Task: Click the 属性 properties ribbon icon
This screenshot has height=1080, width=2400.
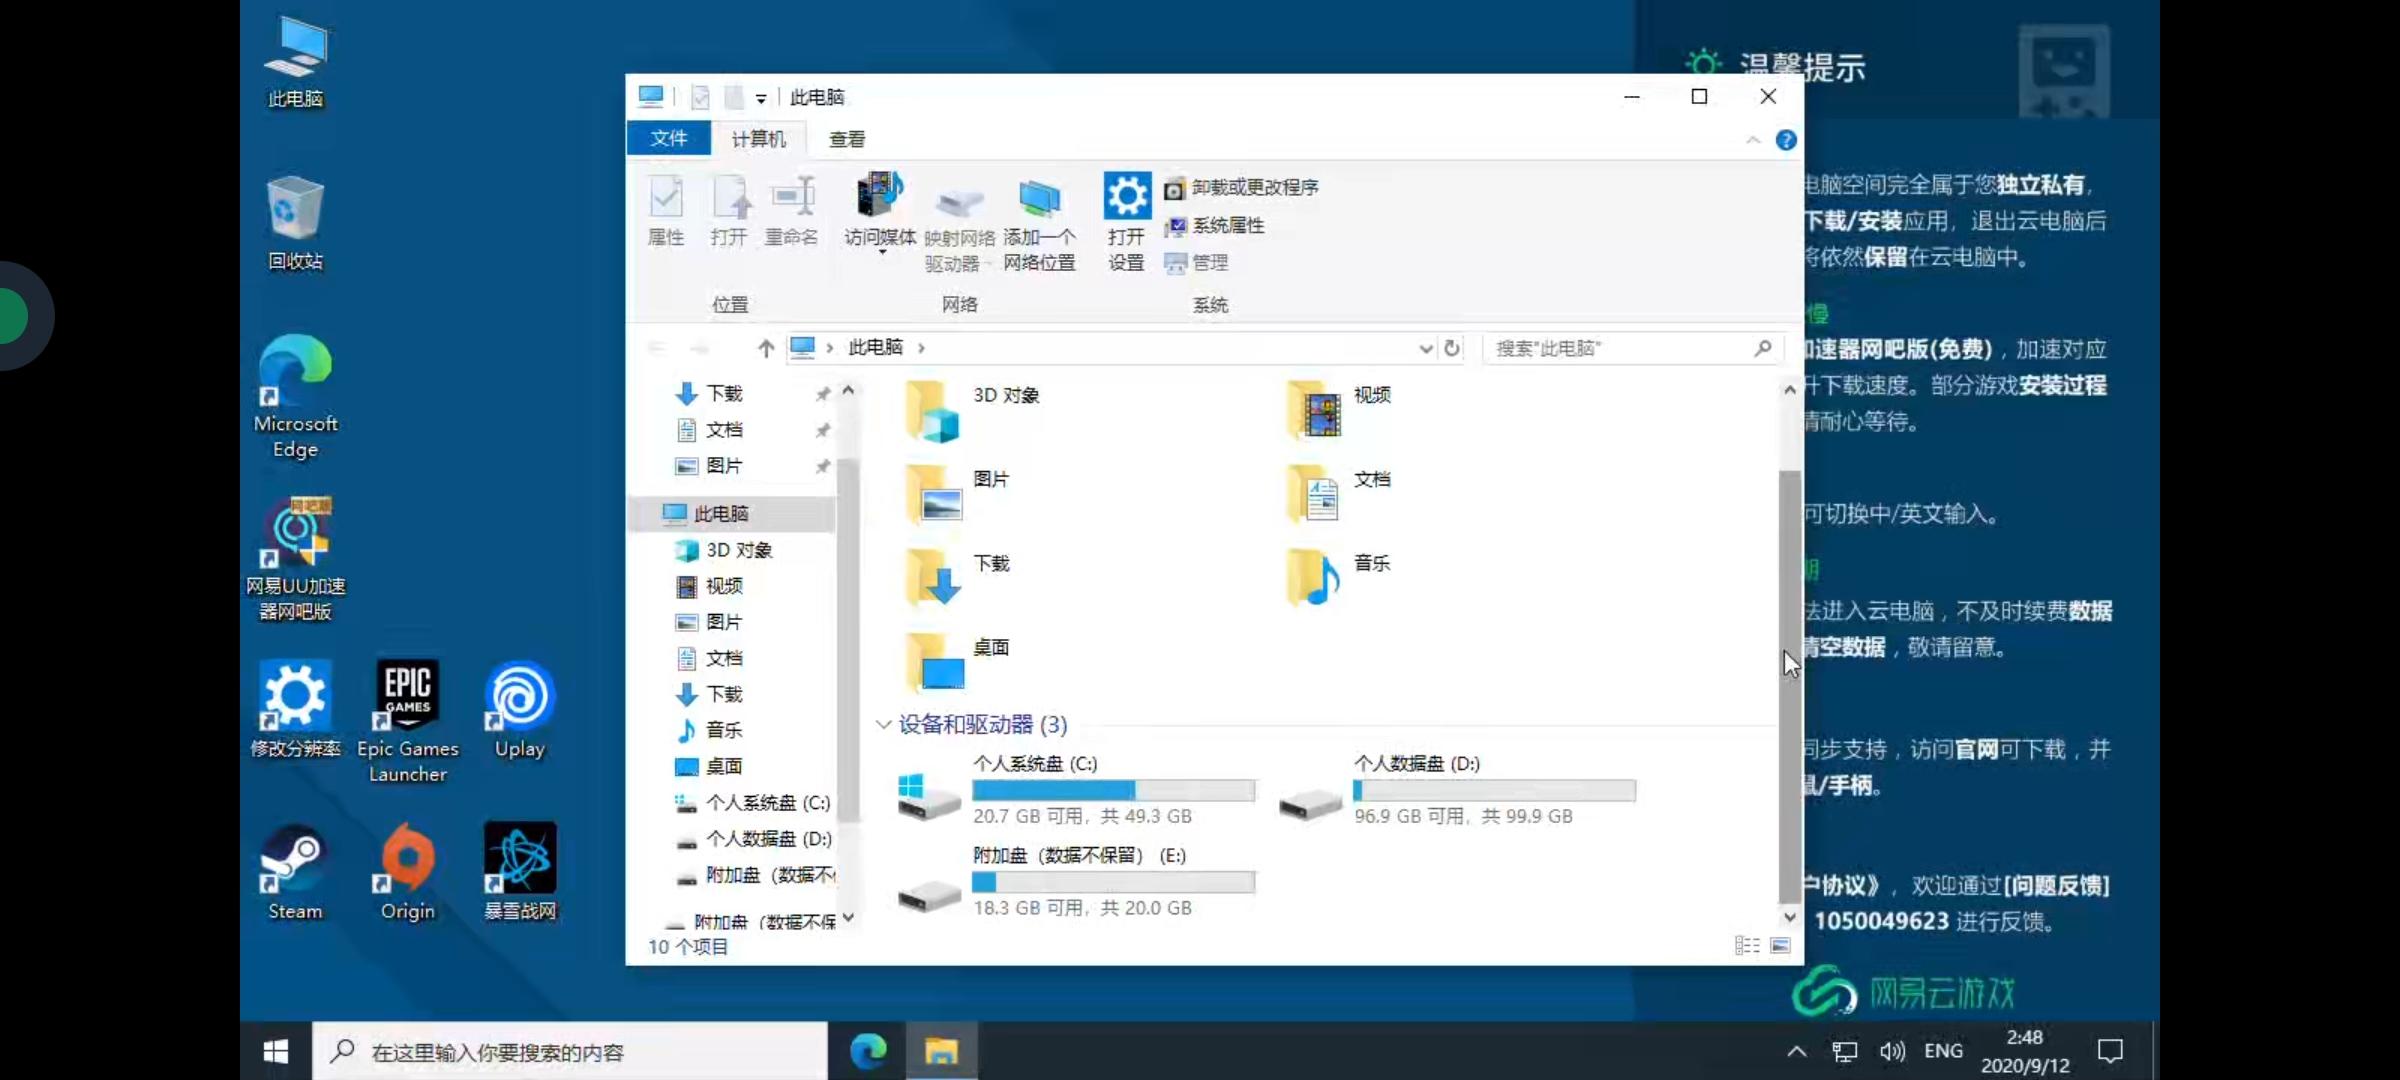Action: point(666,210)
